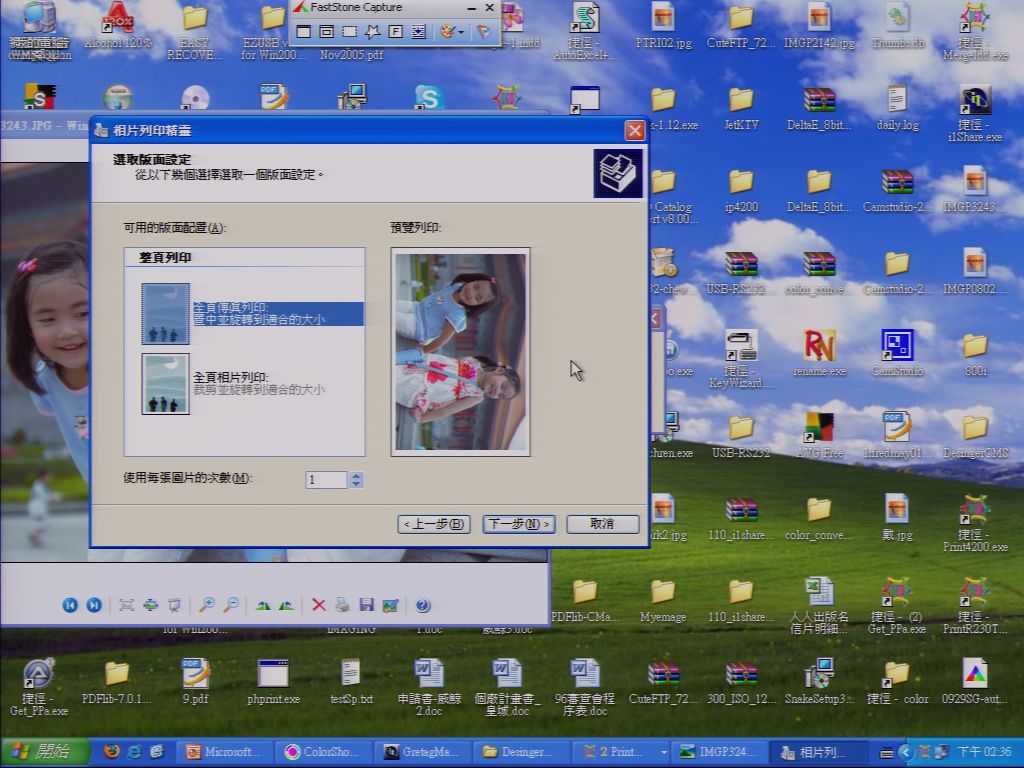Choose FastStone Capture Window/Object tool
The image size is (1024, 768).
click(327, 31)
